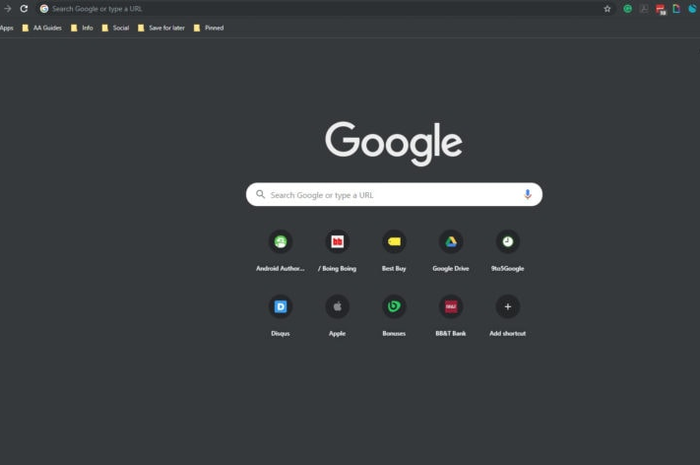
Task: Open the Apps bookmarks link
Action: pos(7,28)
